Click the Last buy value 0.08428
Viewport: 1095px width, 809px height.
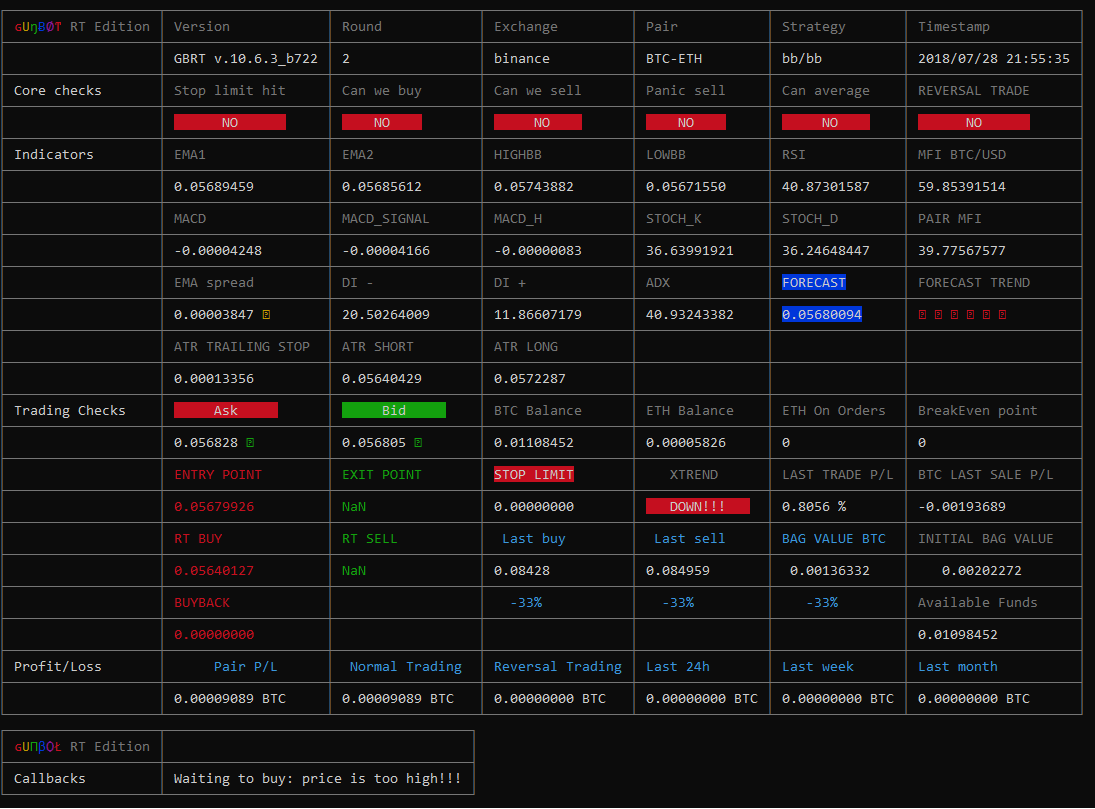coord(522,571)
